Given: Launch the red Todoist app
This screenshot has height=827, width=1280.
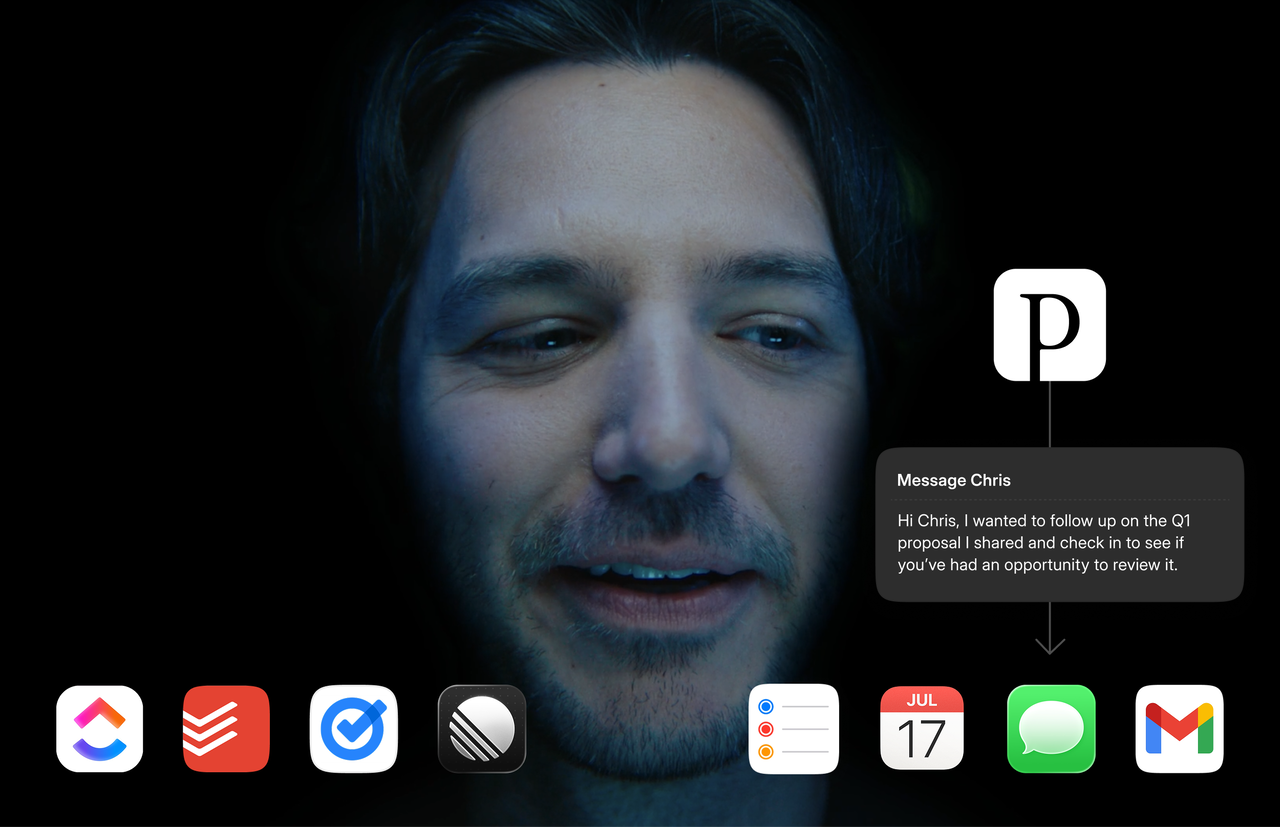Looking at the screenshot, I should tap(226, 729).
